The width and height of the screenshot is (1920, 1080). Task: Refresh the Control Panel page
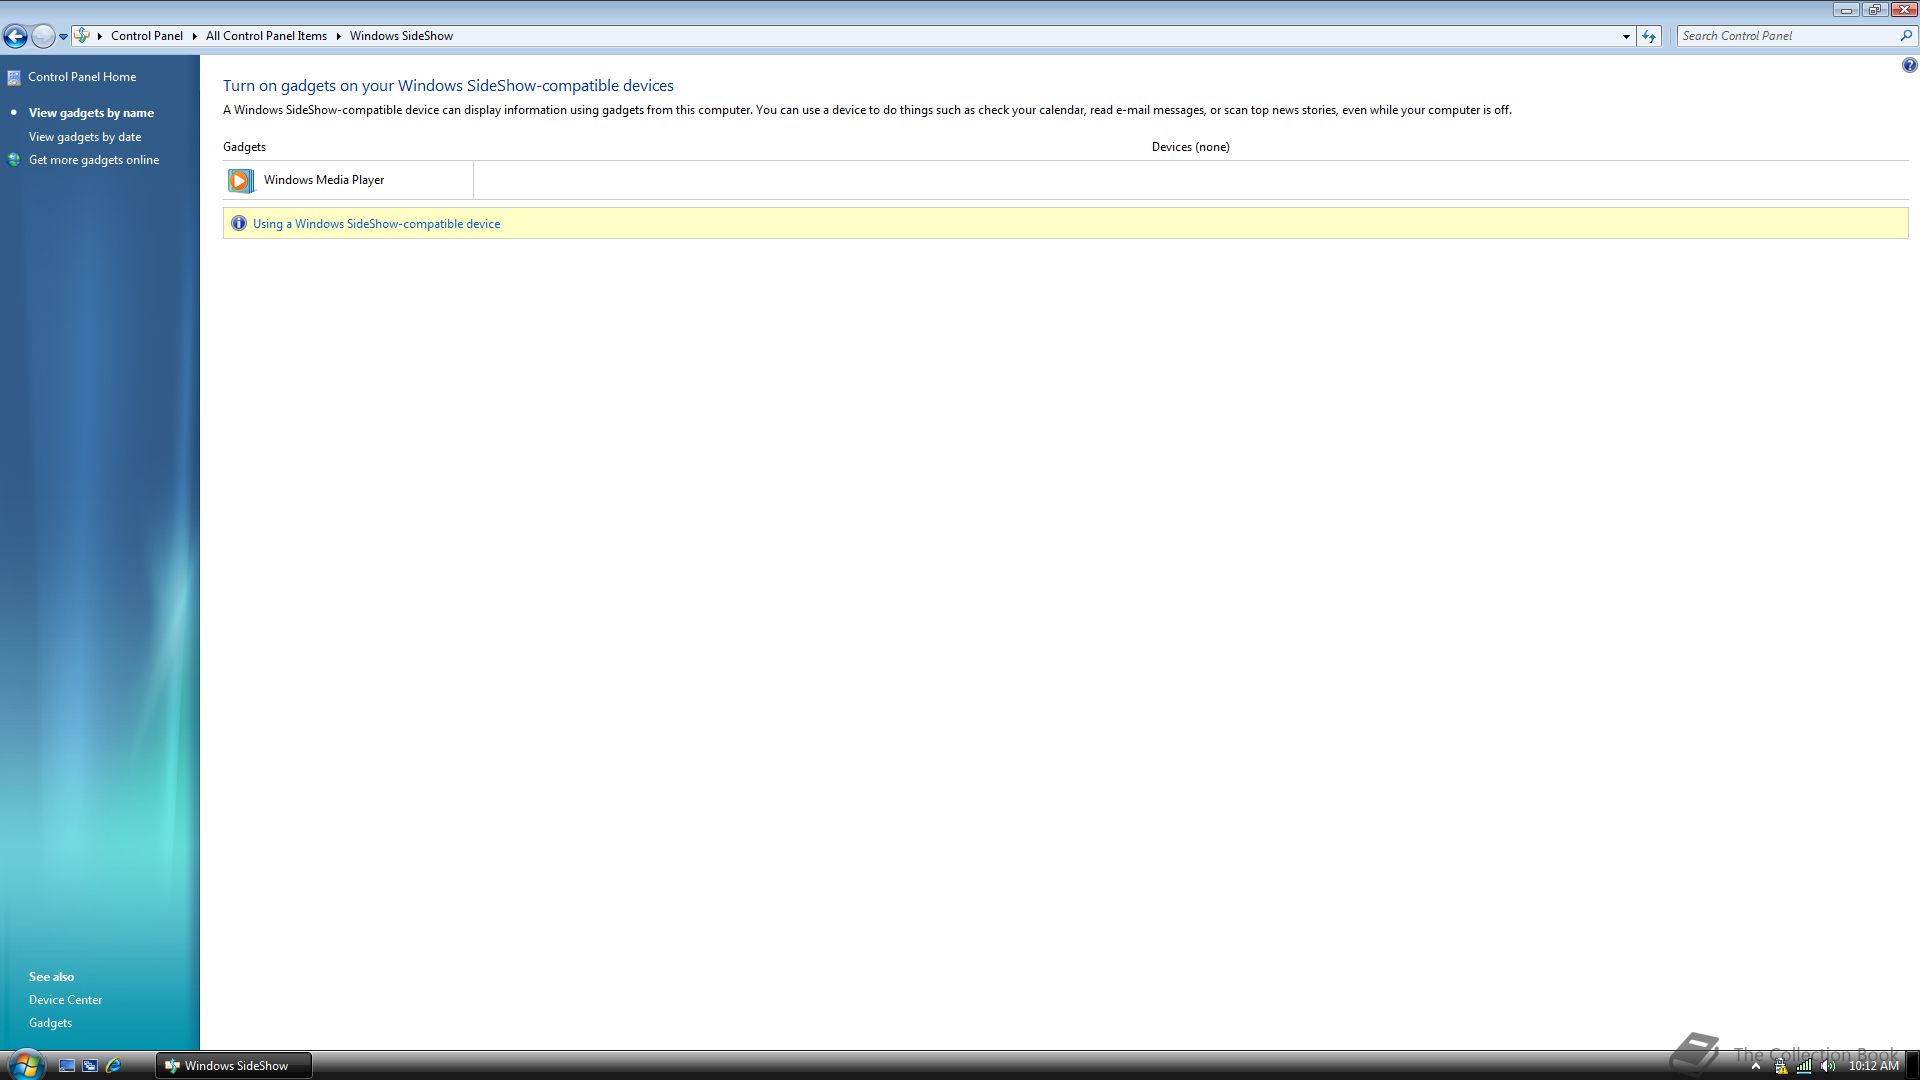pos(1649,36)
